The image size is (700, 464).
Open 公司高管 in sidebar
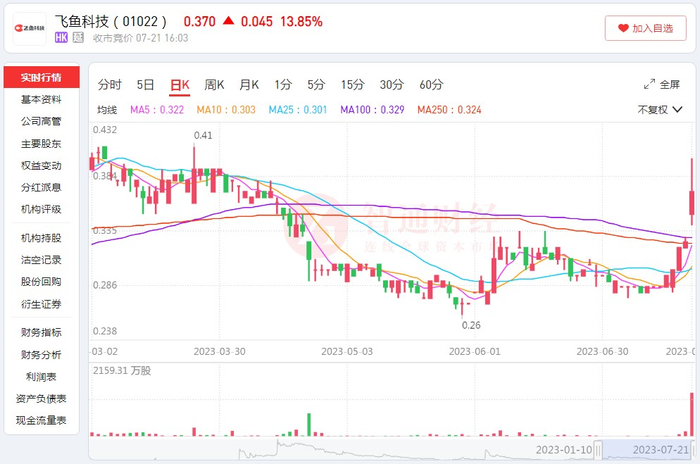[x=41, y=121]
